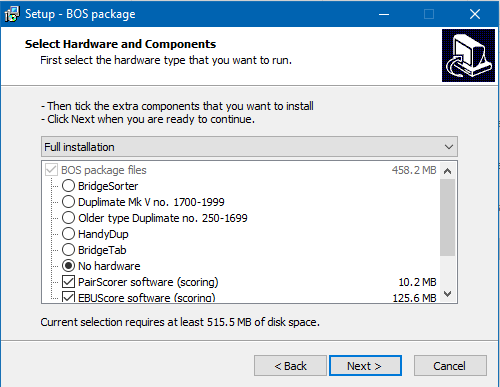This screenshot has height=387, width=500.
Task: Click the components list scroll up arrow
Action: [x=448, y=171]
